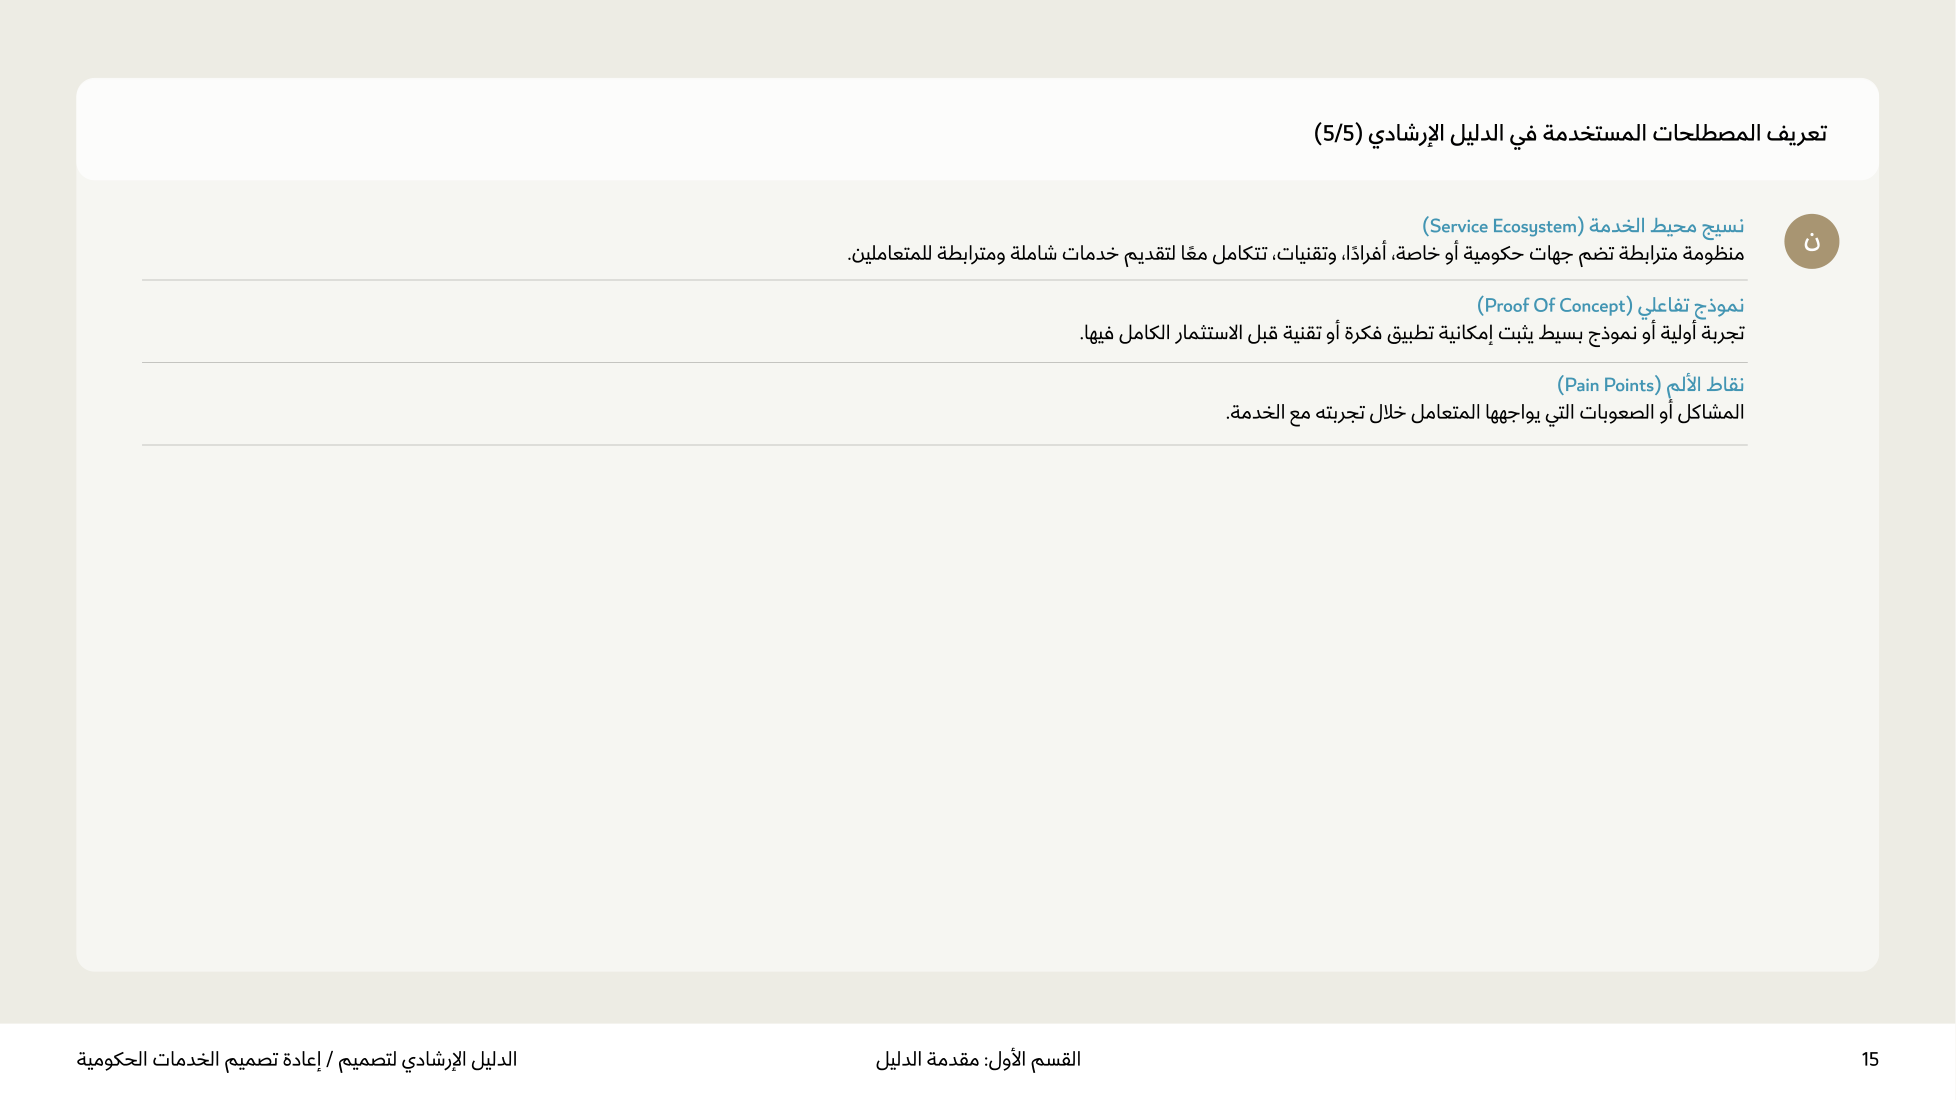This screenshot has width=1956, height=1100.
Task: Click the definition starting منظومة مترابطة تضم جهات
Action: point(1296,254)
